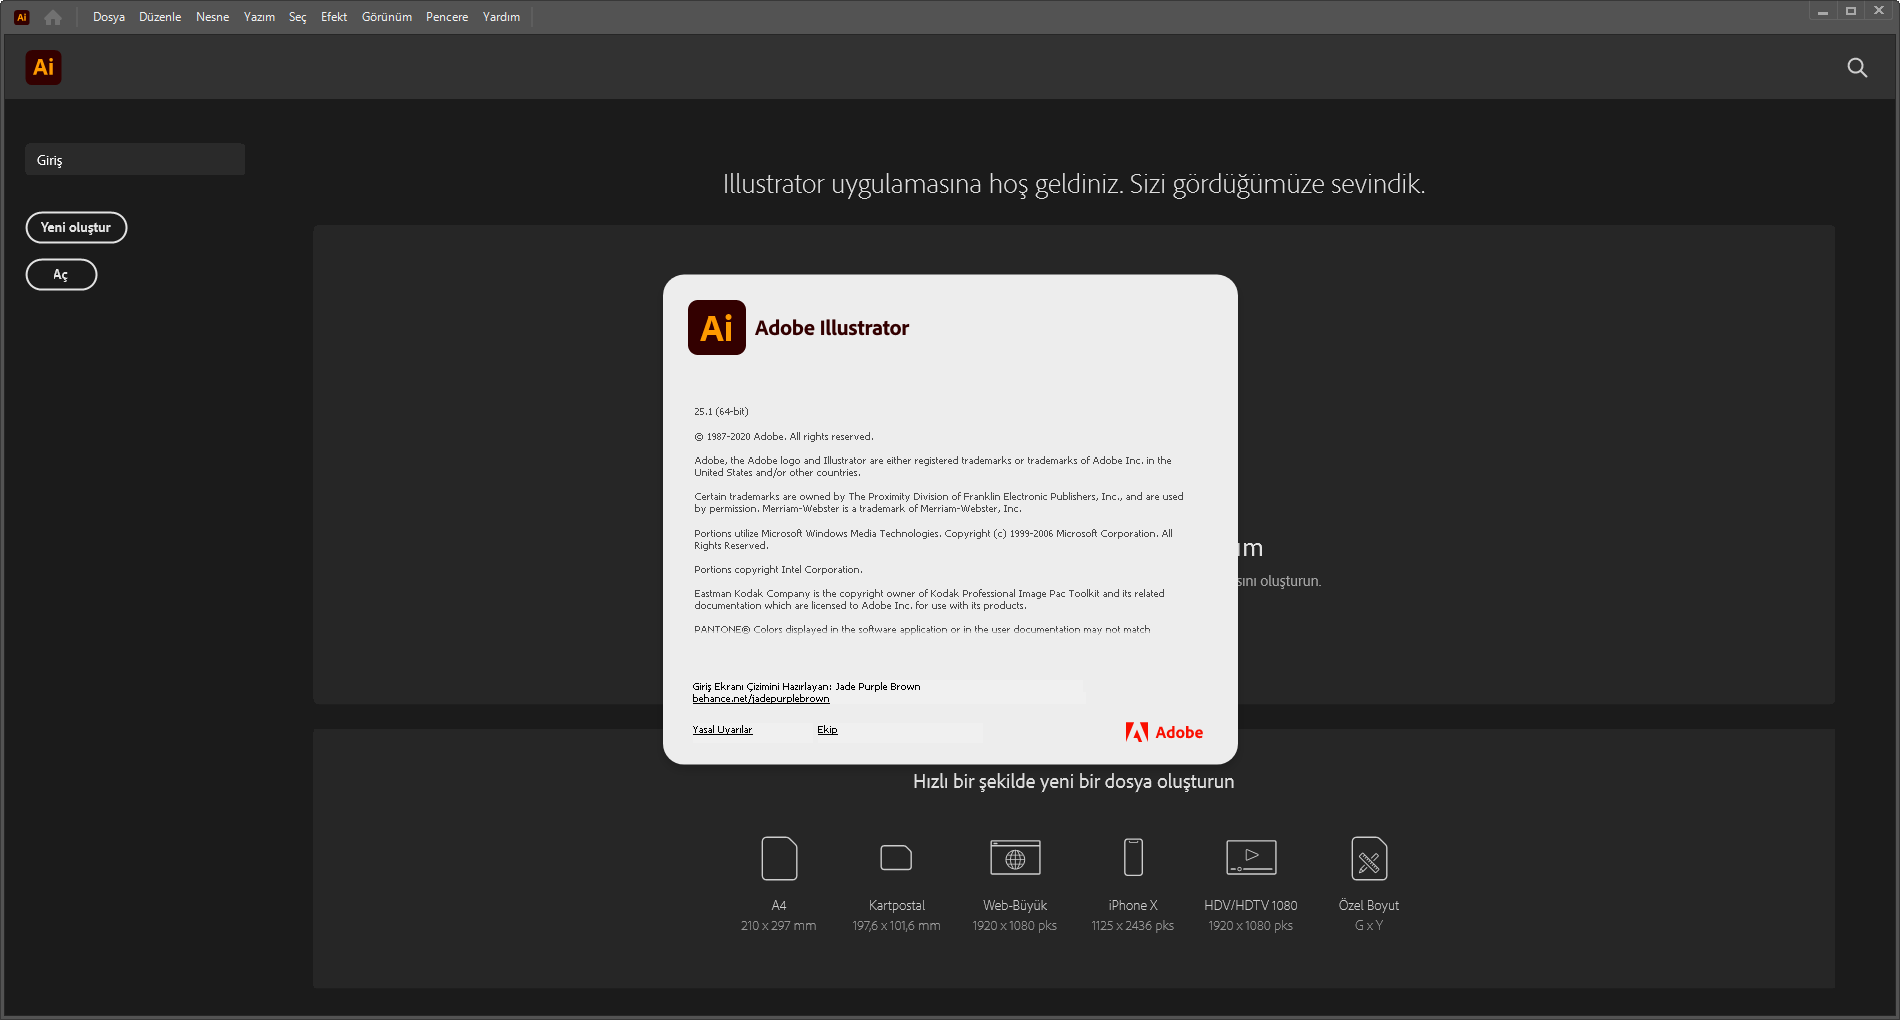Viewport: 1900px width, 1020px height.
Task: Open the Görünüm menu
Action: tap(387, 17)
